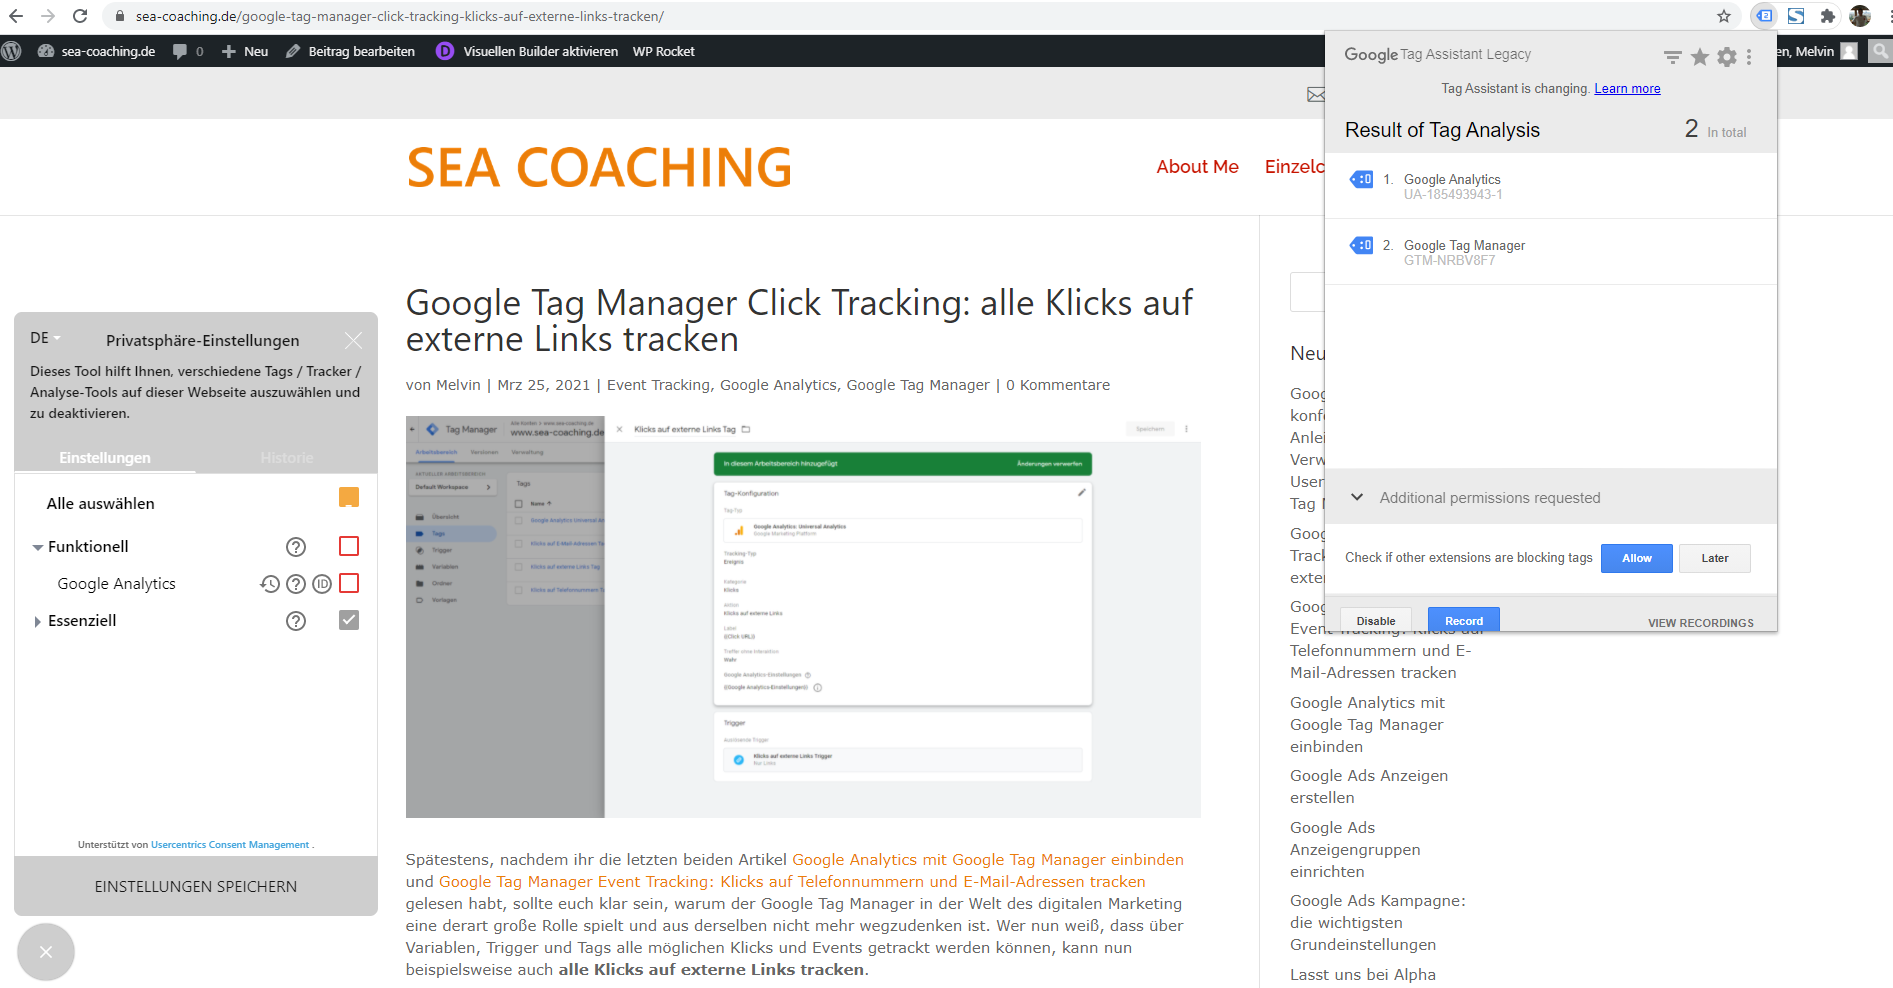Close the Privatsphäre-Einstellungen panel
Image resolution: width=1893 pixels, height=988 pixels.
pos(353,340)
